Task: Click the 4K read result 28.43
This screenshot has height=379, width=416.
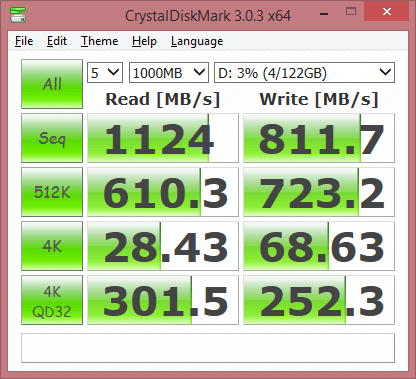Action: [x=163, y=246]
